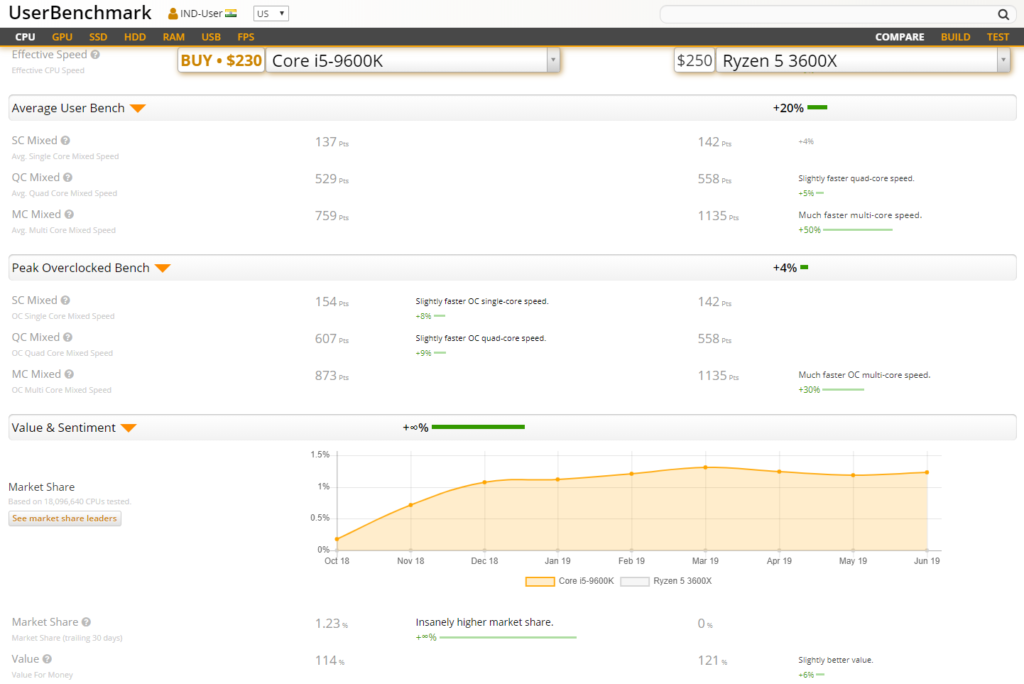Open the BUILD menu item
The image size is (1024, 684).
955,37
